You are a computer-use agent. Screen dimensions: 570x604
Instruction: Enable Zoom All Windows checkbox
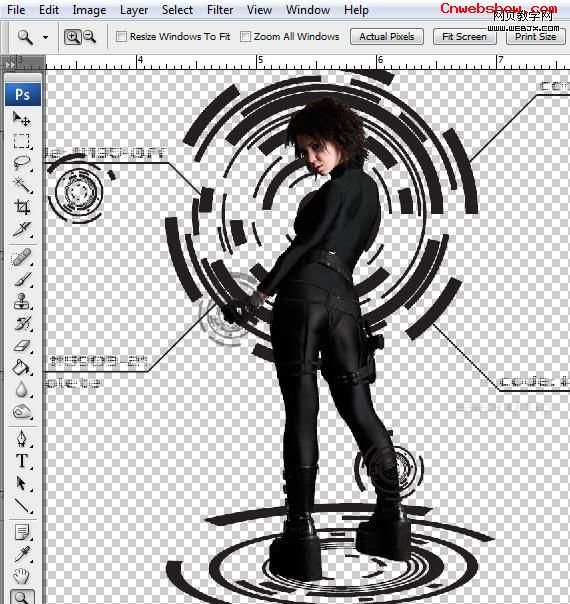[x=245, y=37]
